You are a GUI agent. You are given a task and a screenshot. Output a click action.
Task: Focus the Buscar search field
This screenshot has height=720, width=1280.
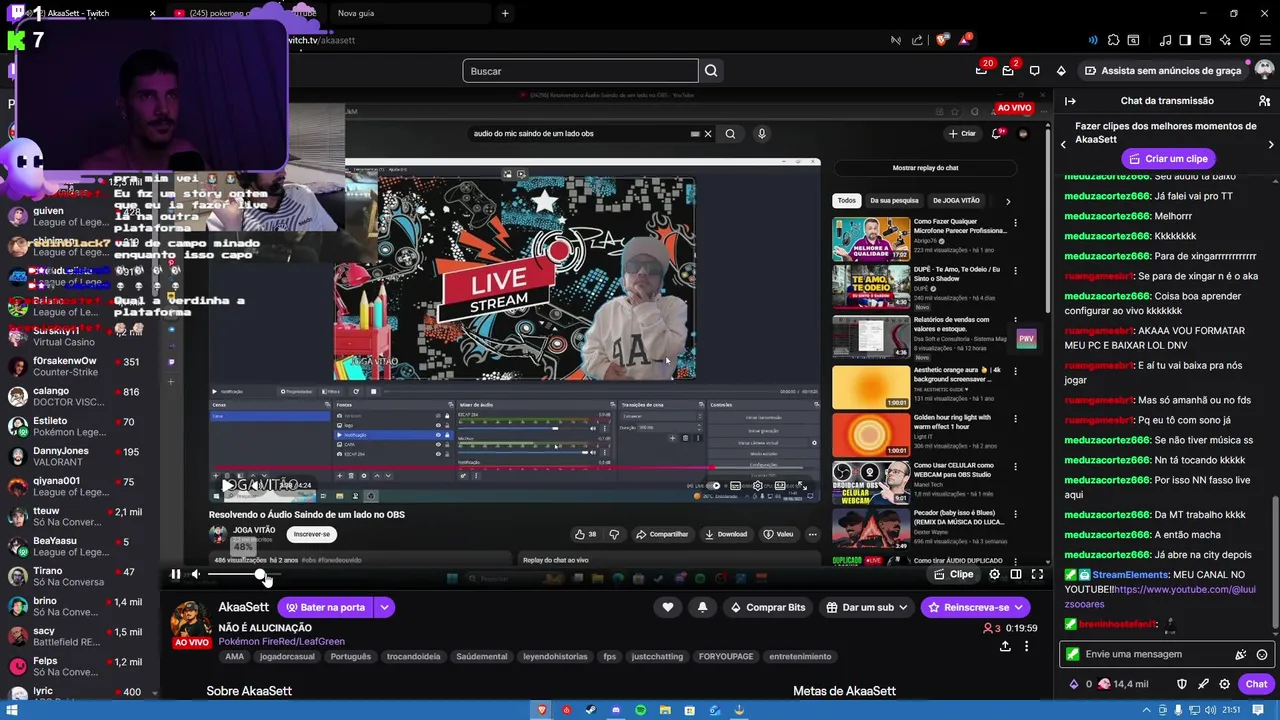click(580, 71)
